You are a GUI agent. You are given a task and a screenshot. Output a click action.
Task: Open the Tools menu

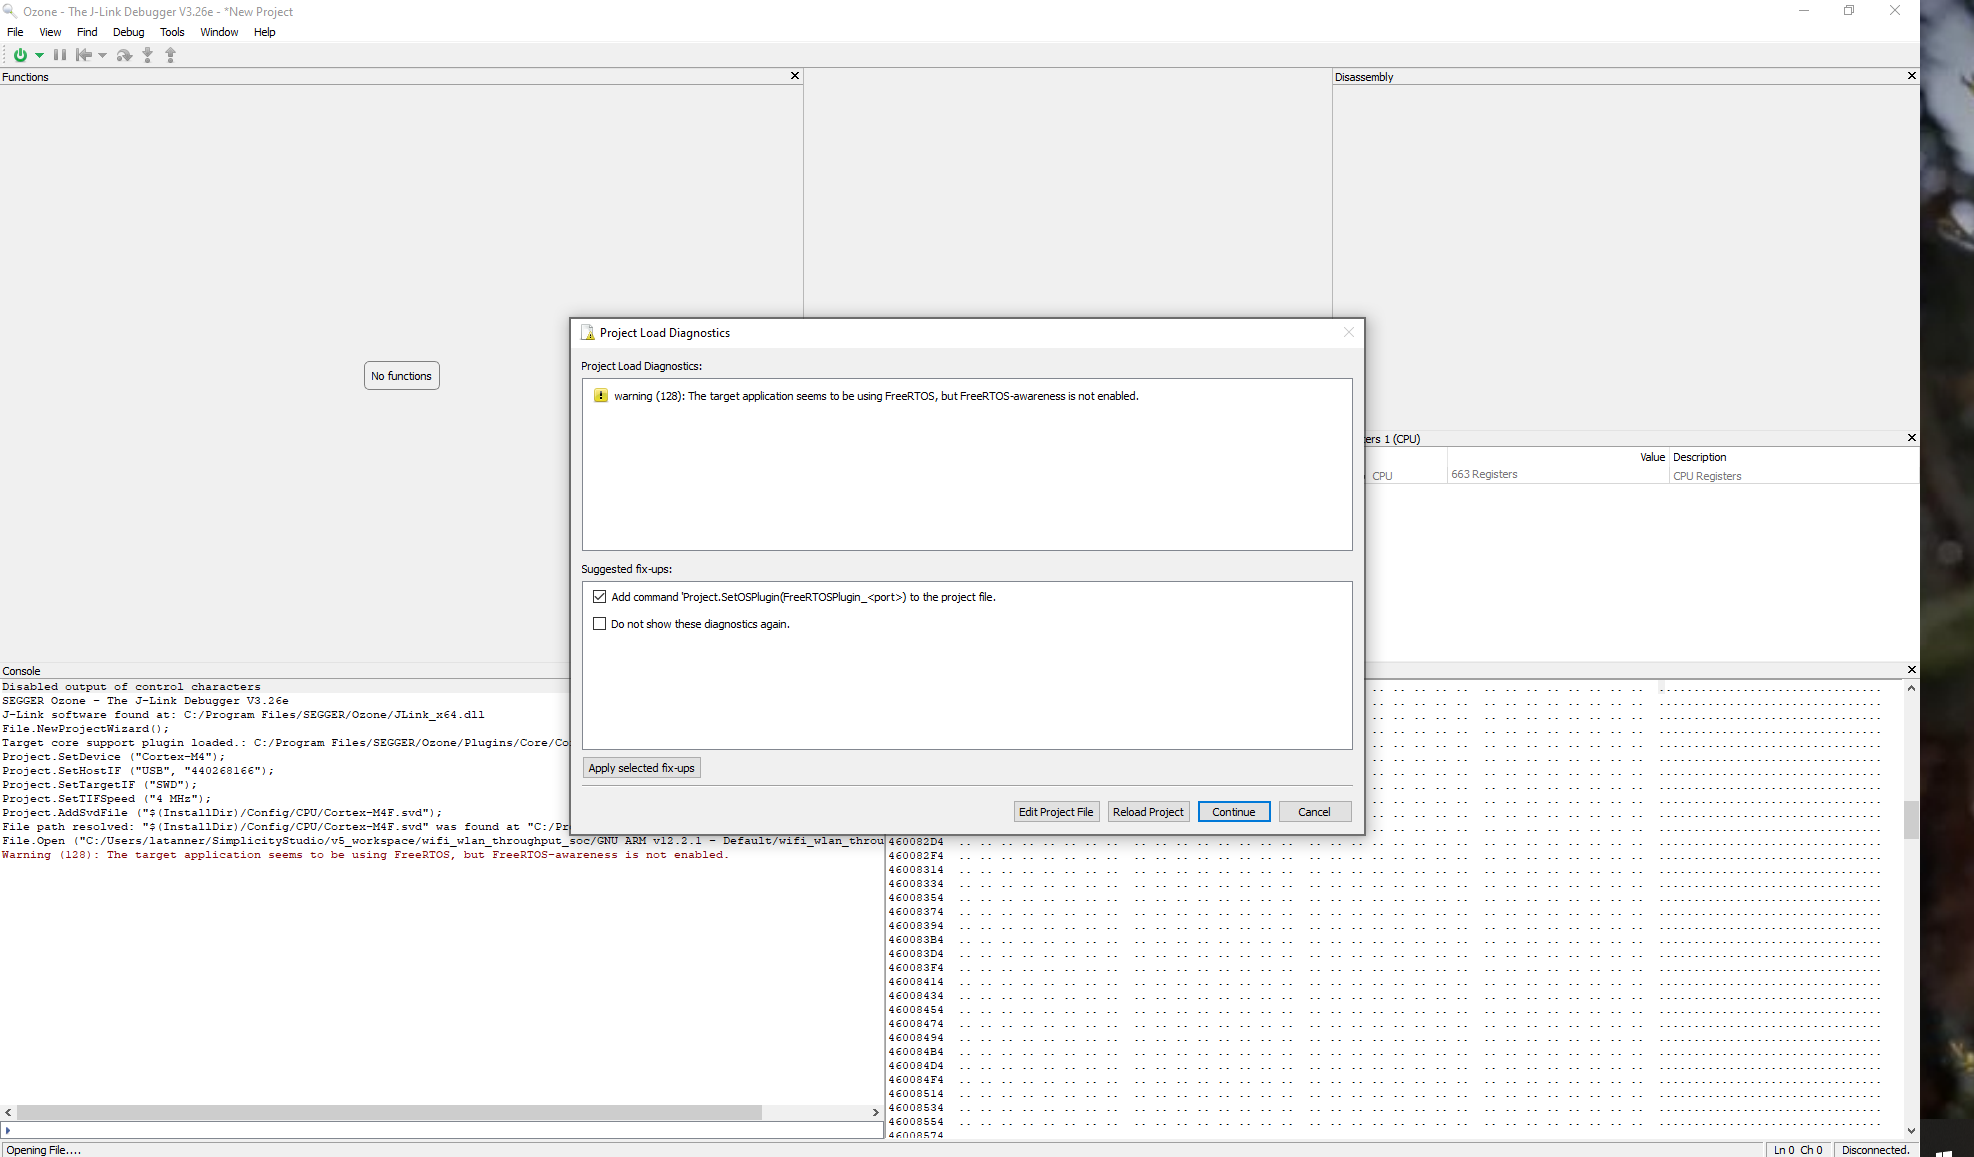pyautogui.click(x=172, y=32)
